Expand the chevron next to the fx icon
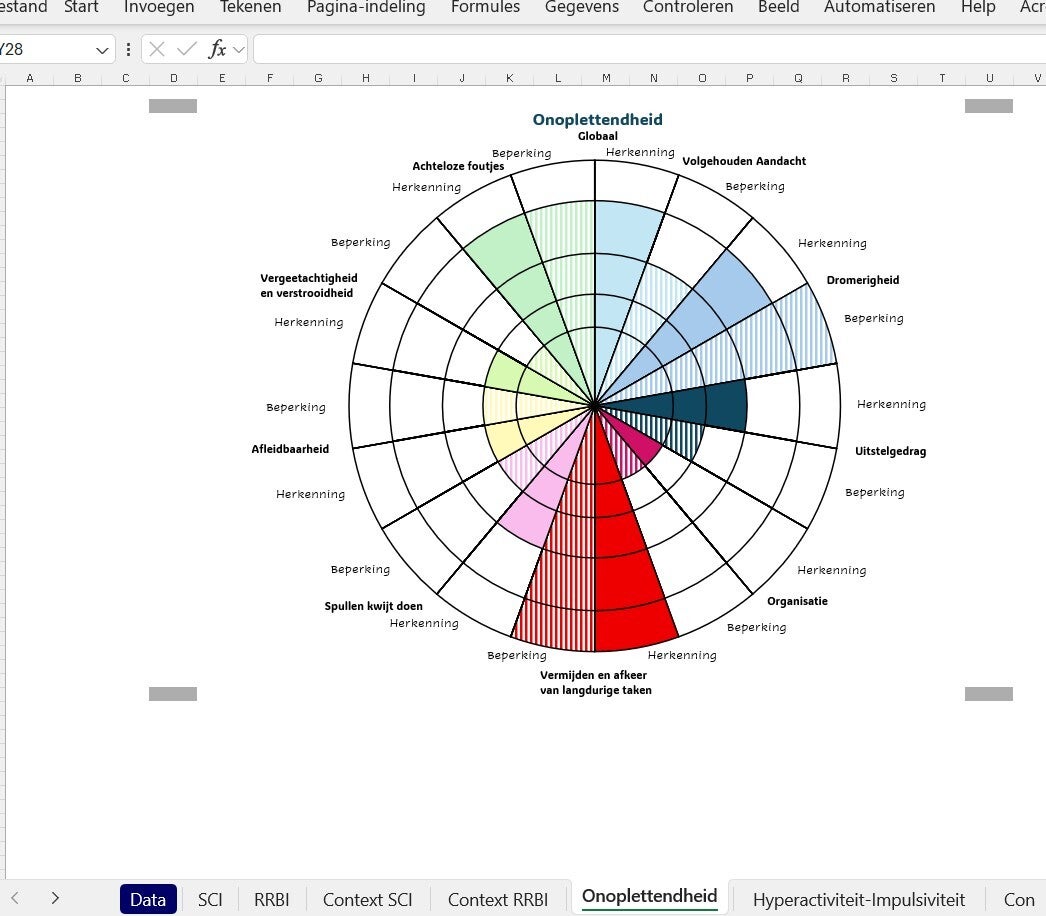The width and height of the screenshot is (1046, 916). [x=239, y=49]
